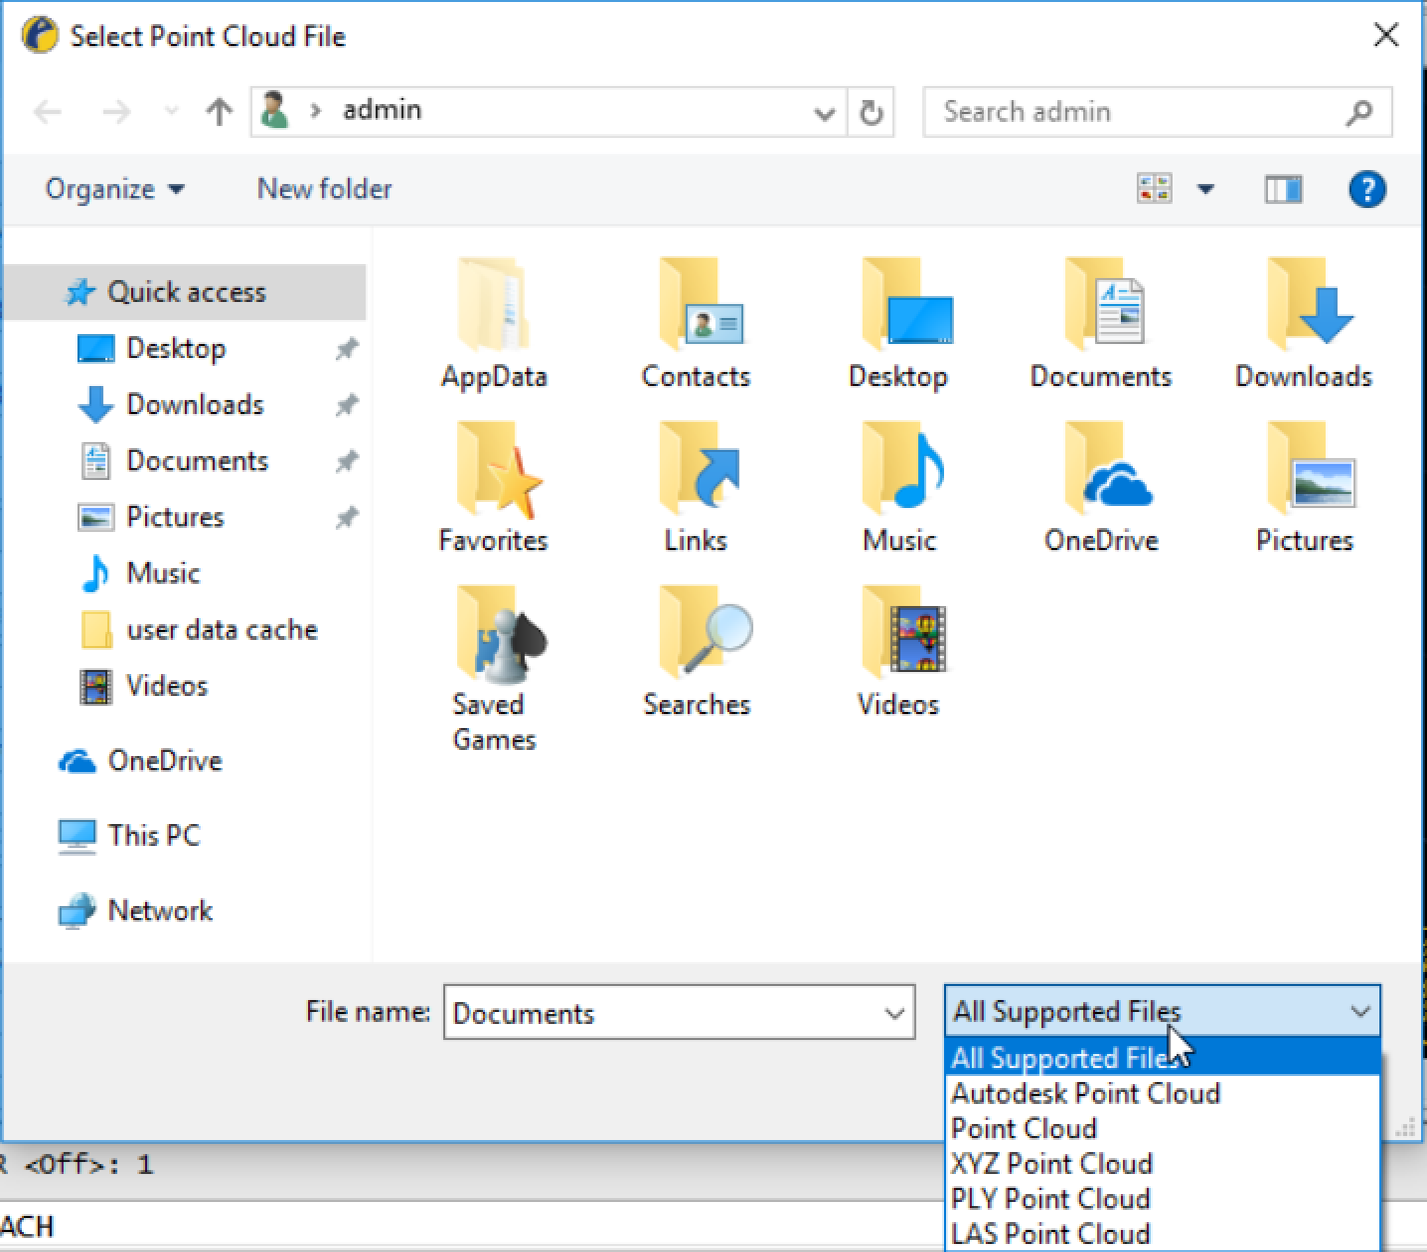Open the Organize menu

[114, 189]
